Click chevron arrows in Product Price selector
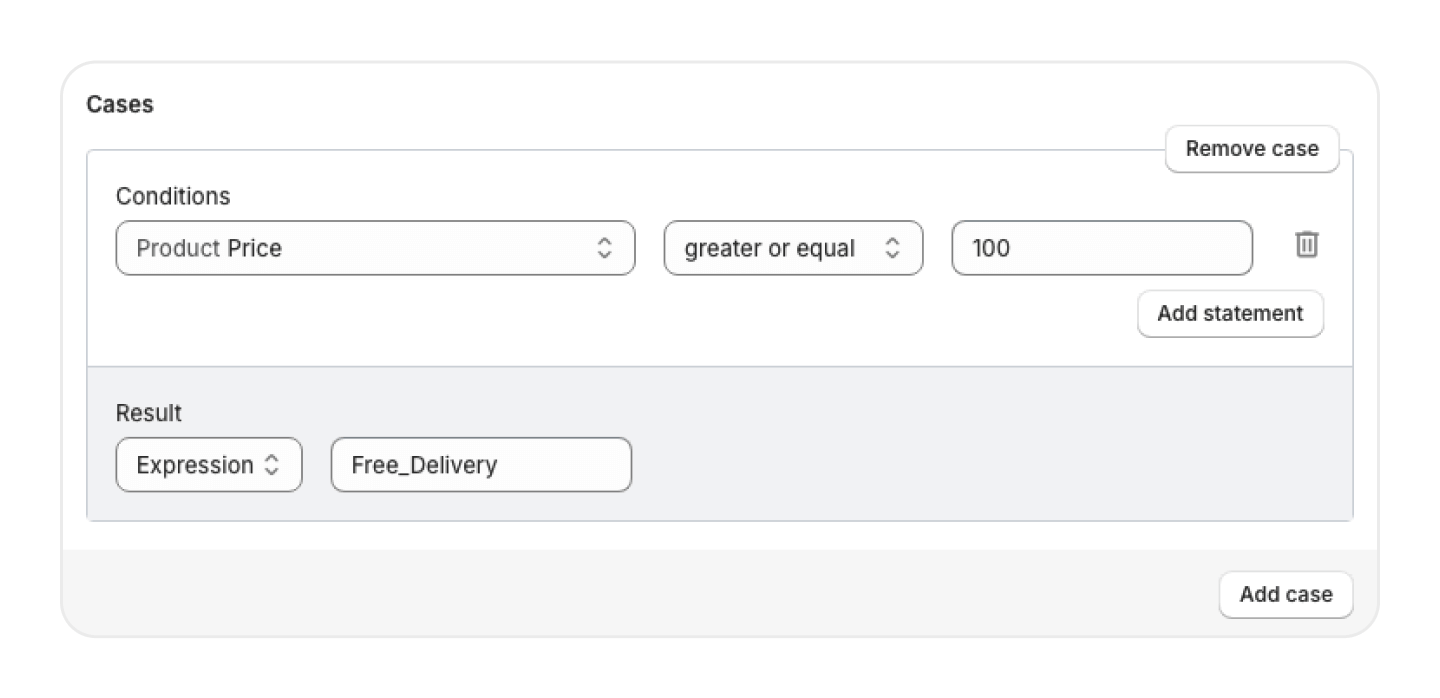Image resolution: width=1440 pixels, height=698 pixels. [604, 248]
